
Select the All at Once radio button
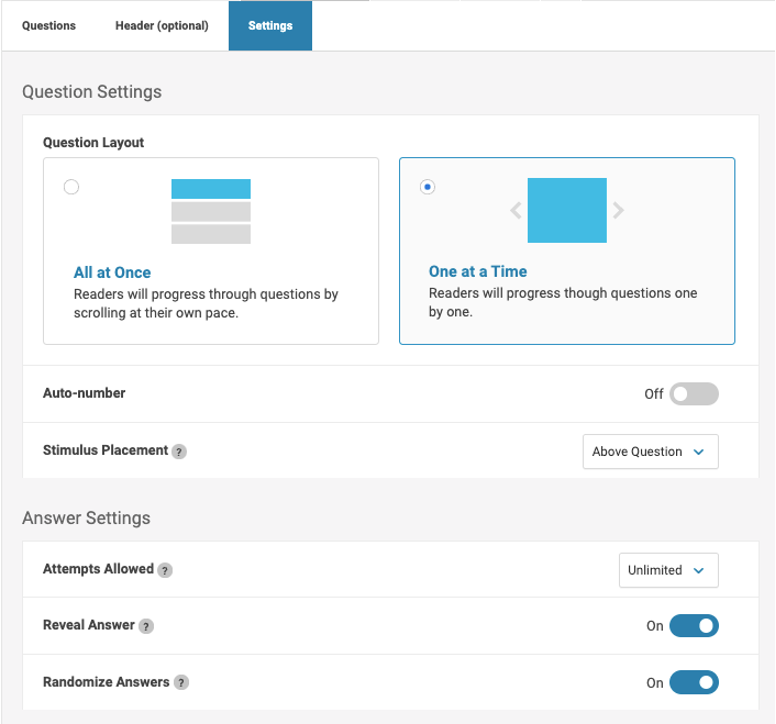click(71, 187)
